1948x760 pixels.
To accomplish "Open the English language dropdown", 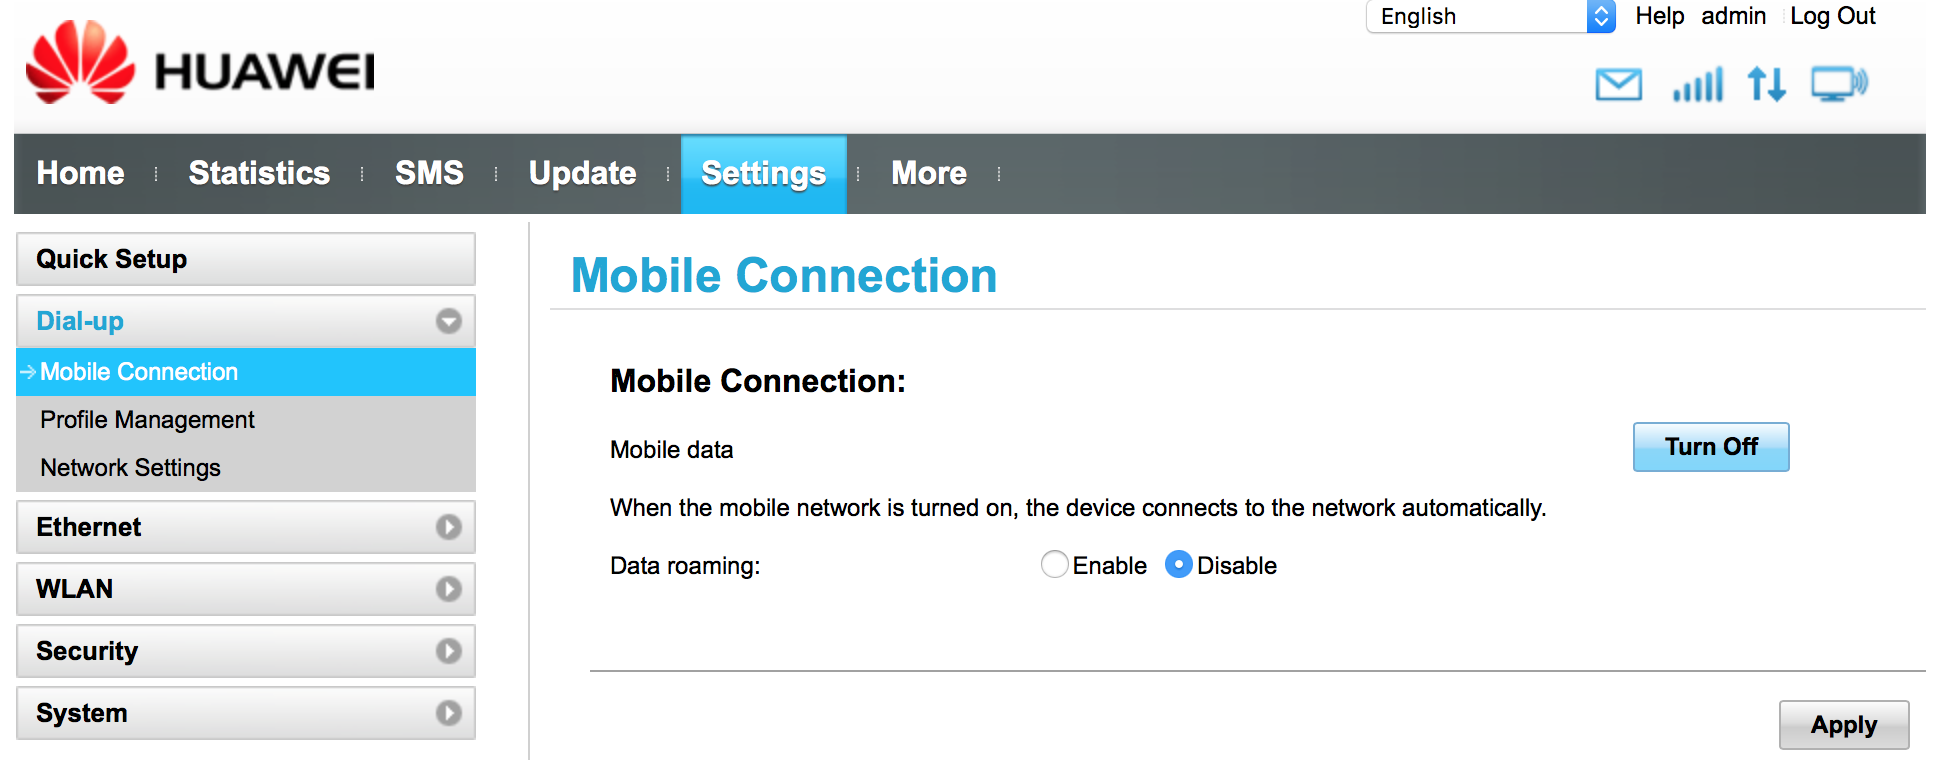I will click(1491, 16).
